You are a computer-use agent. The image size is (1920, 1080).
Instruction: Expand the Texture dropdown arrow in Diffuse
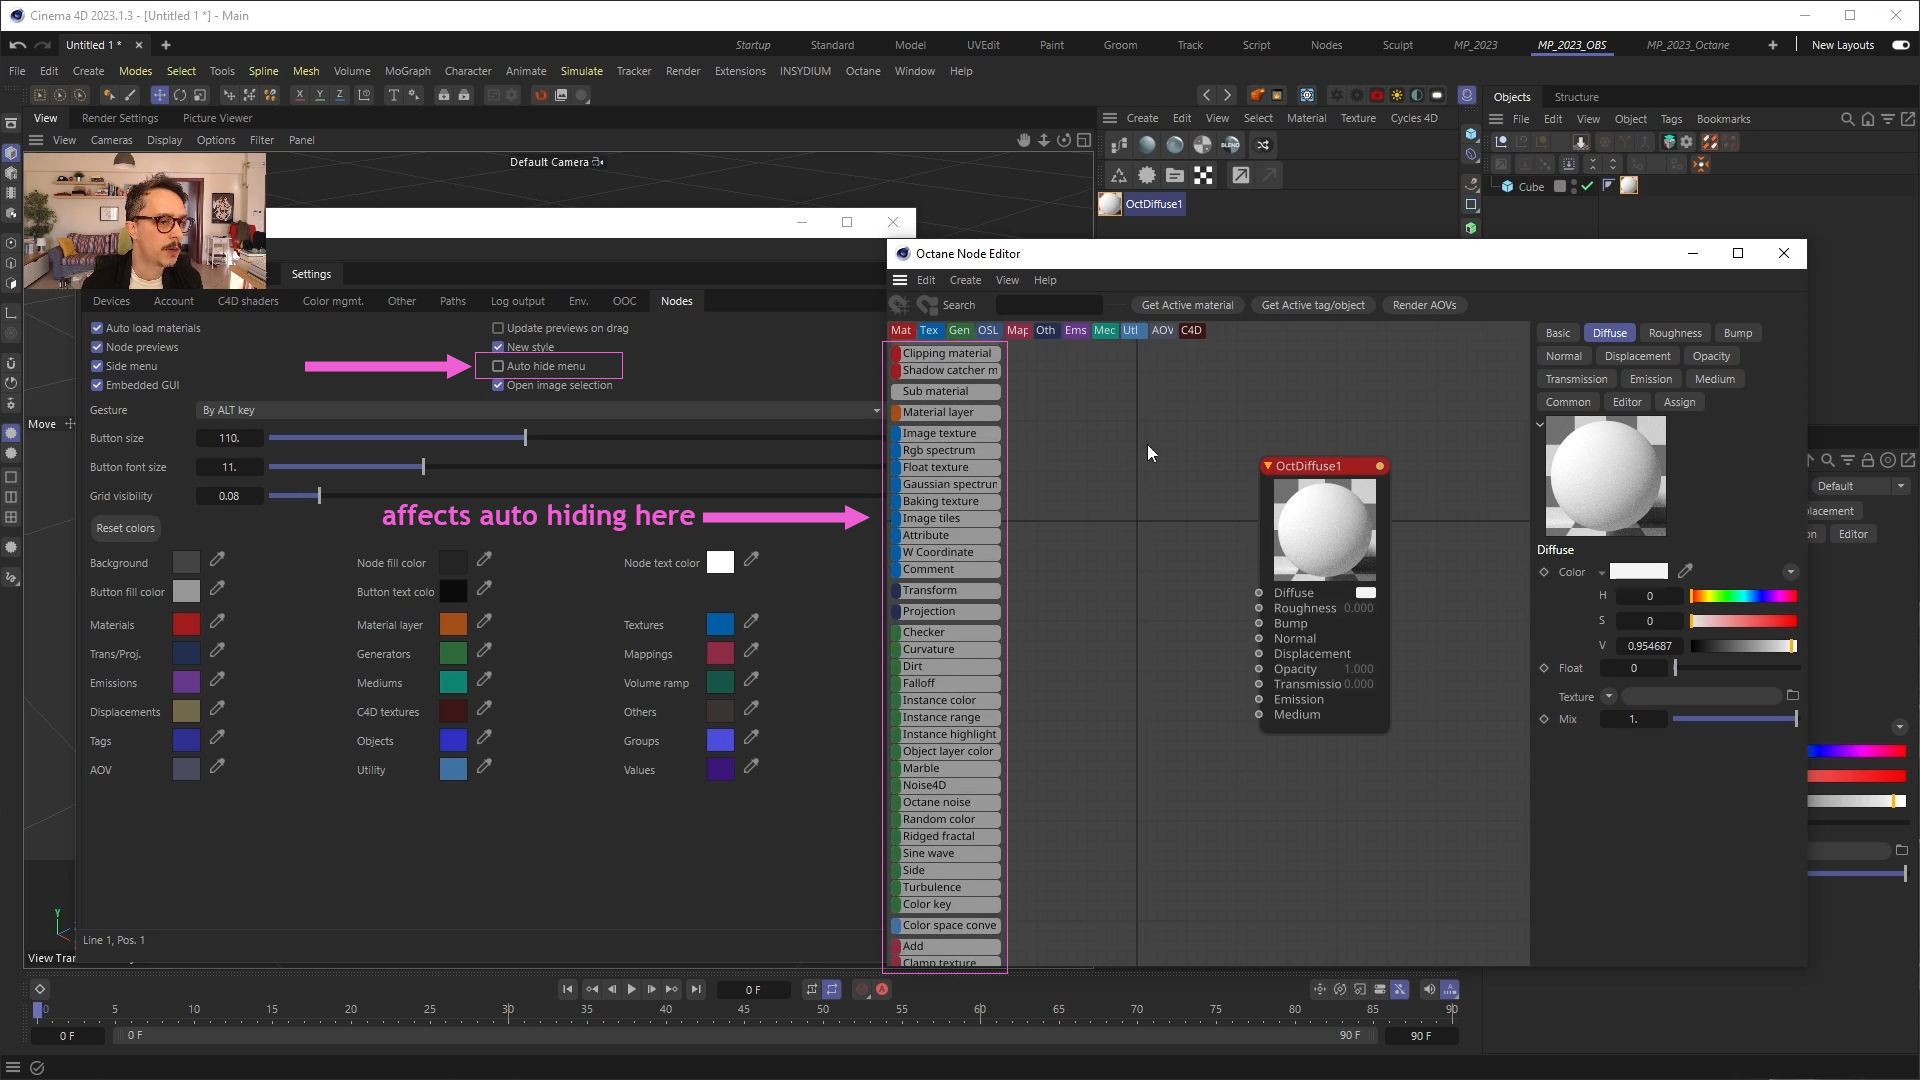(1608, 696)
